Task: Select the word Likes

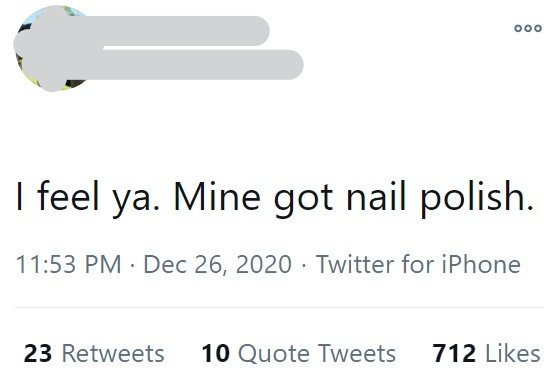Action: click(x=513, y=354)
